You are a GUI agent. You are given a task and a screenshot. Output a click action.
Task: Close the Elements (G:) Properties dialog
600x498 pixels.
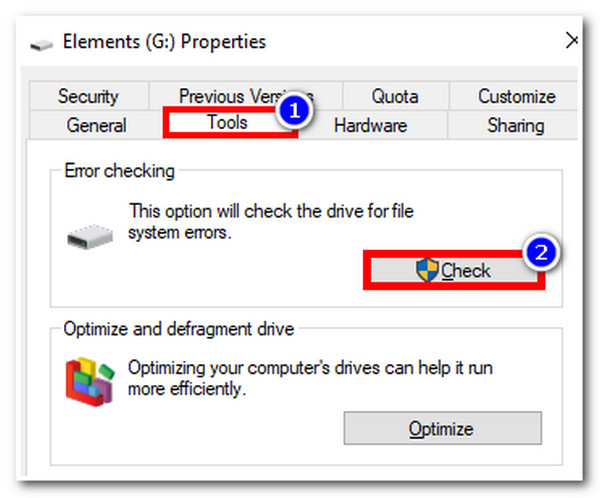[572, 41]
